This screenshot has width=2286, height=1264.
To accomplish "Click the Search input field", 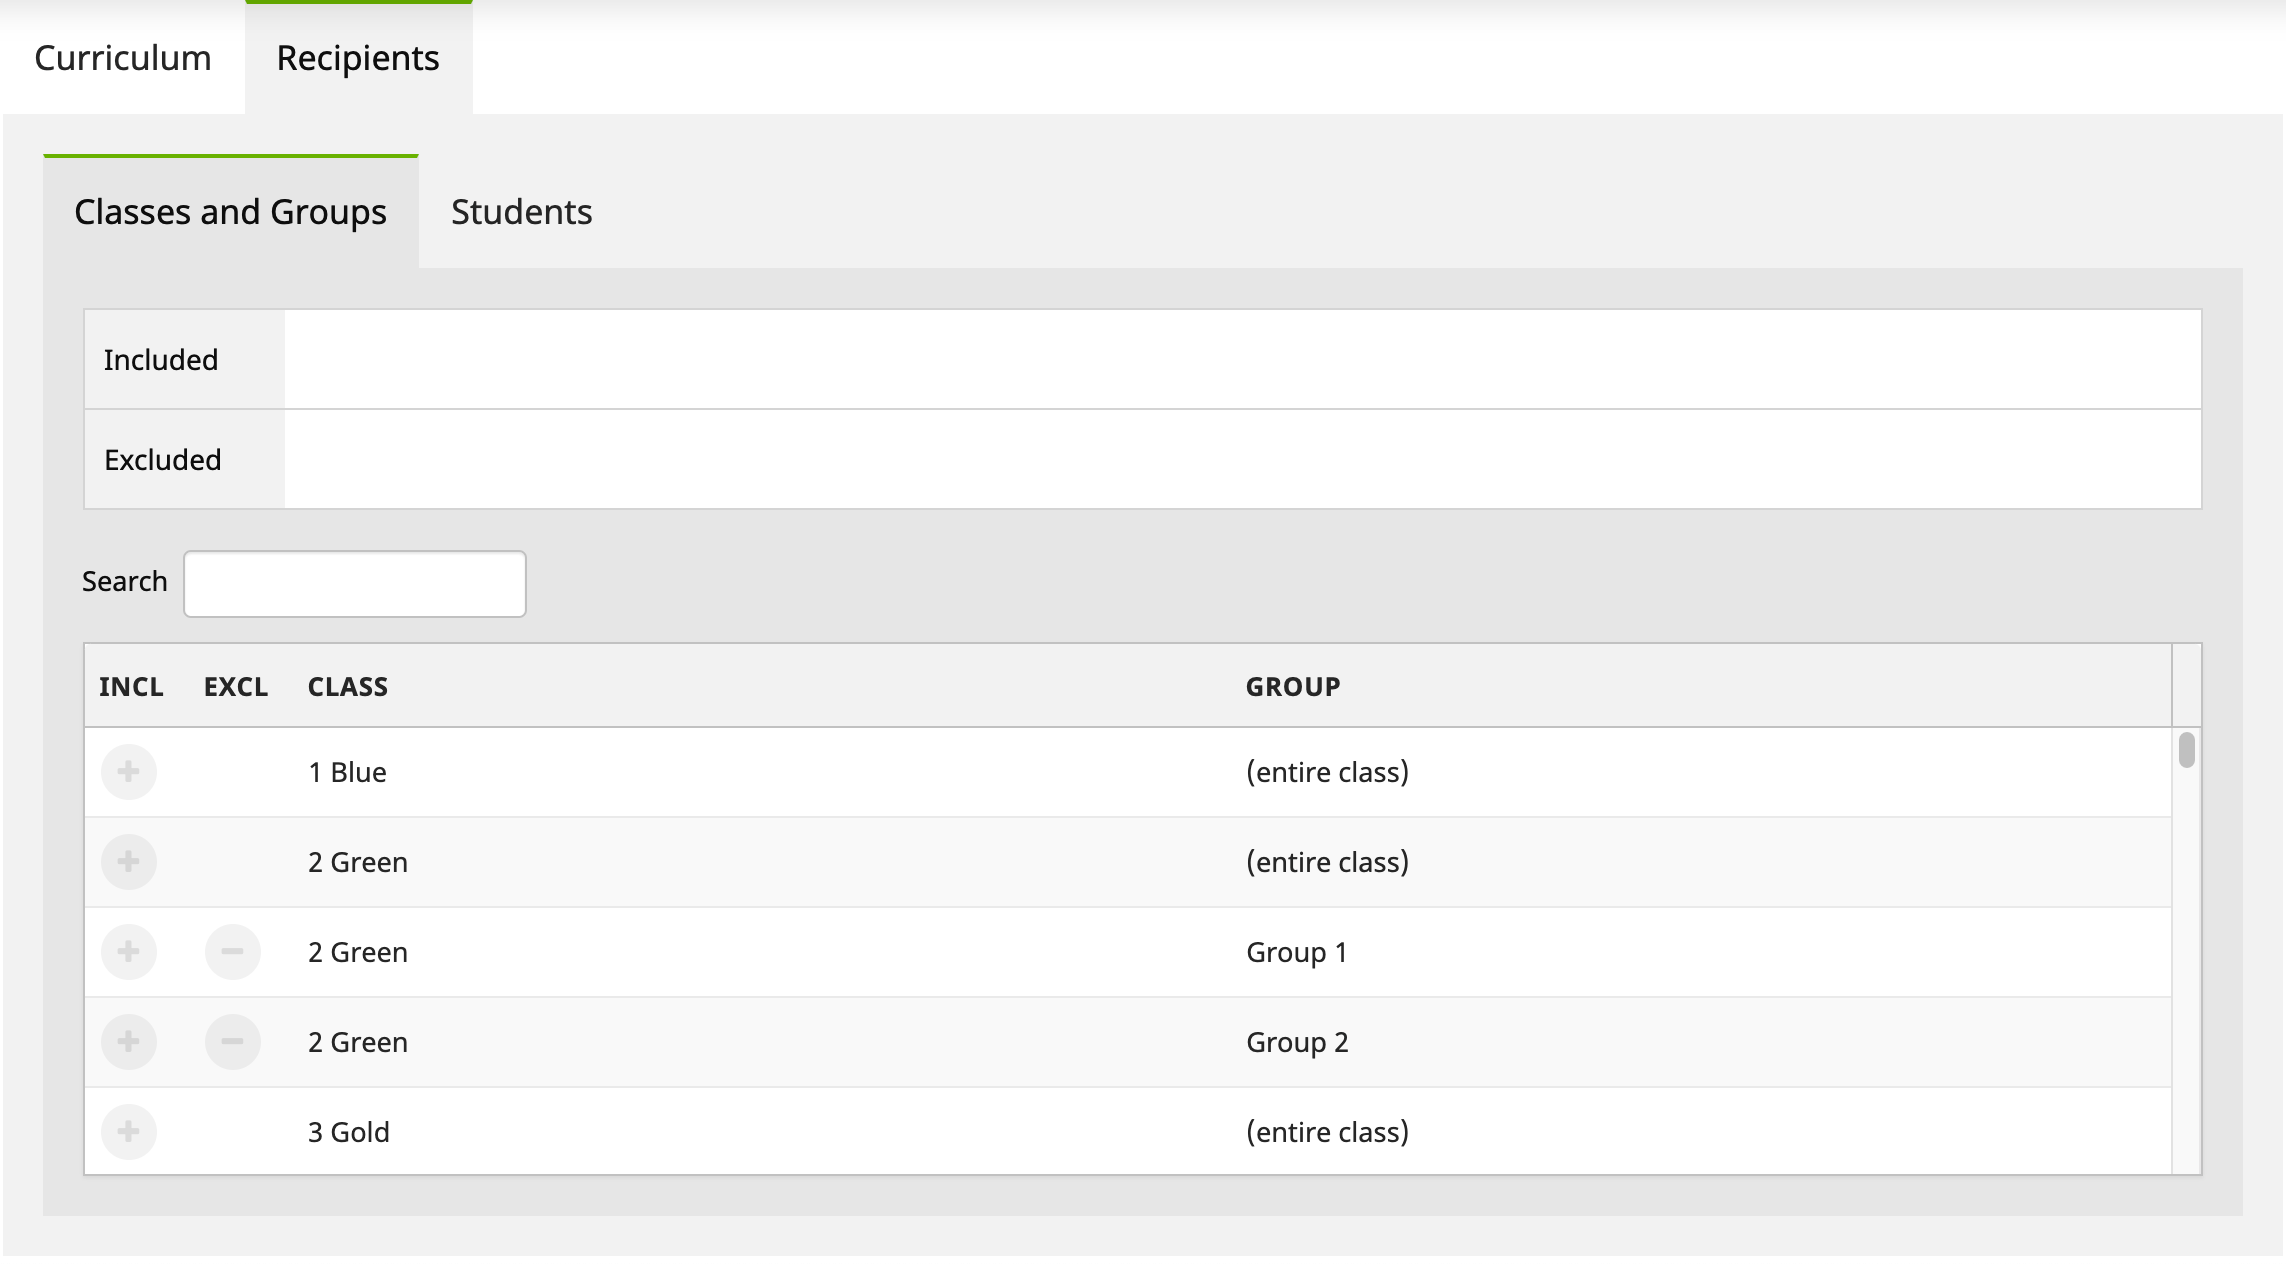I will pos(355,584).
